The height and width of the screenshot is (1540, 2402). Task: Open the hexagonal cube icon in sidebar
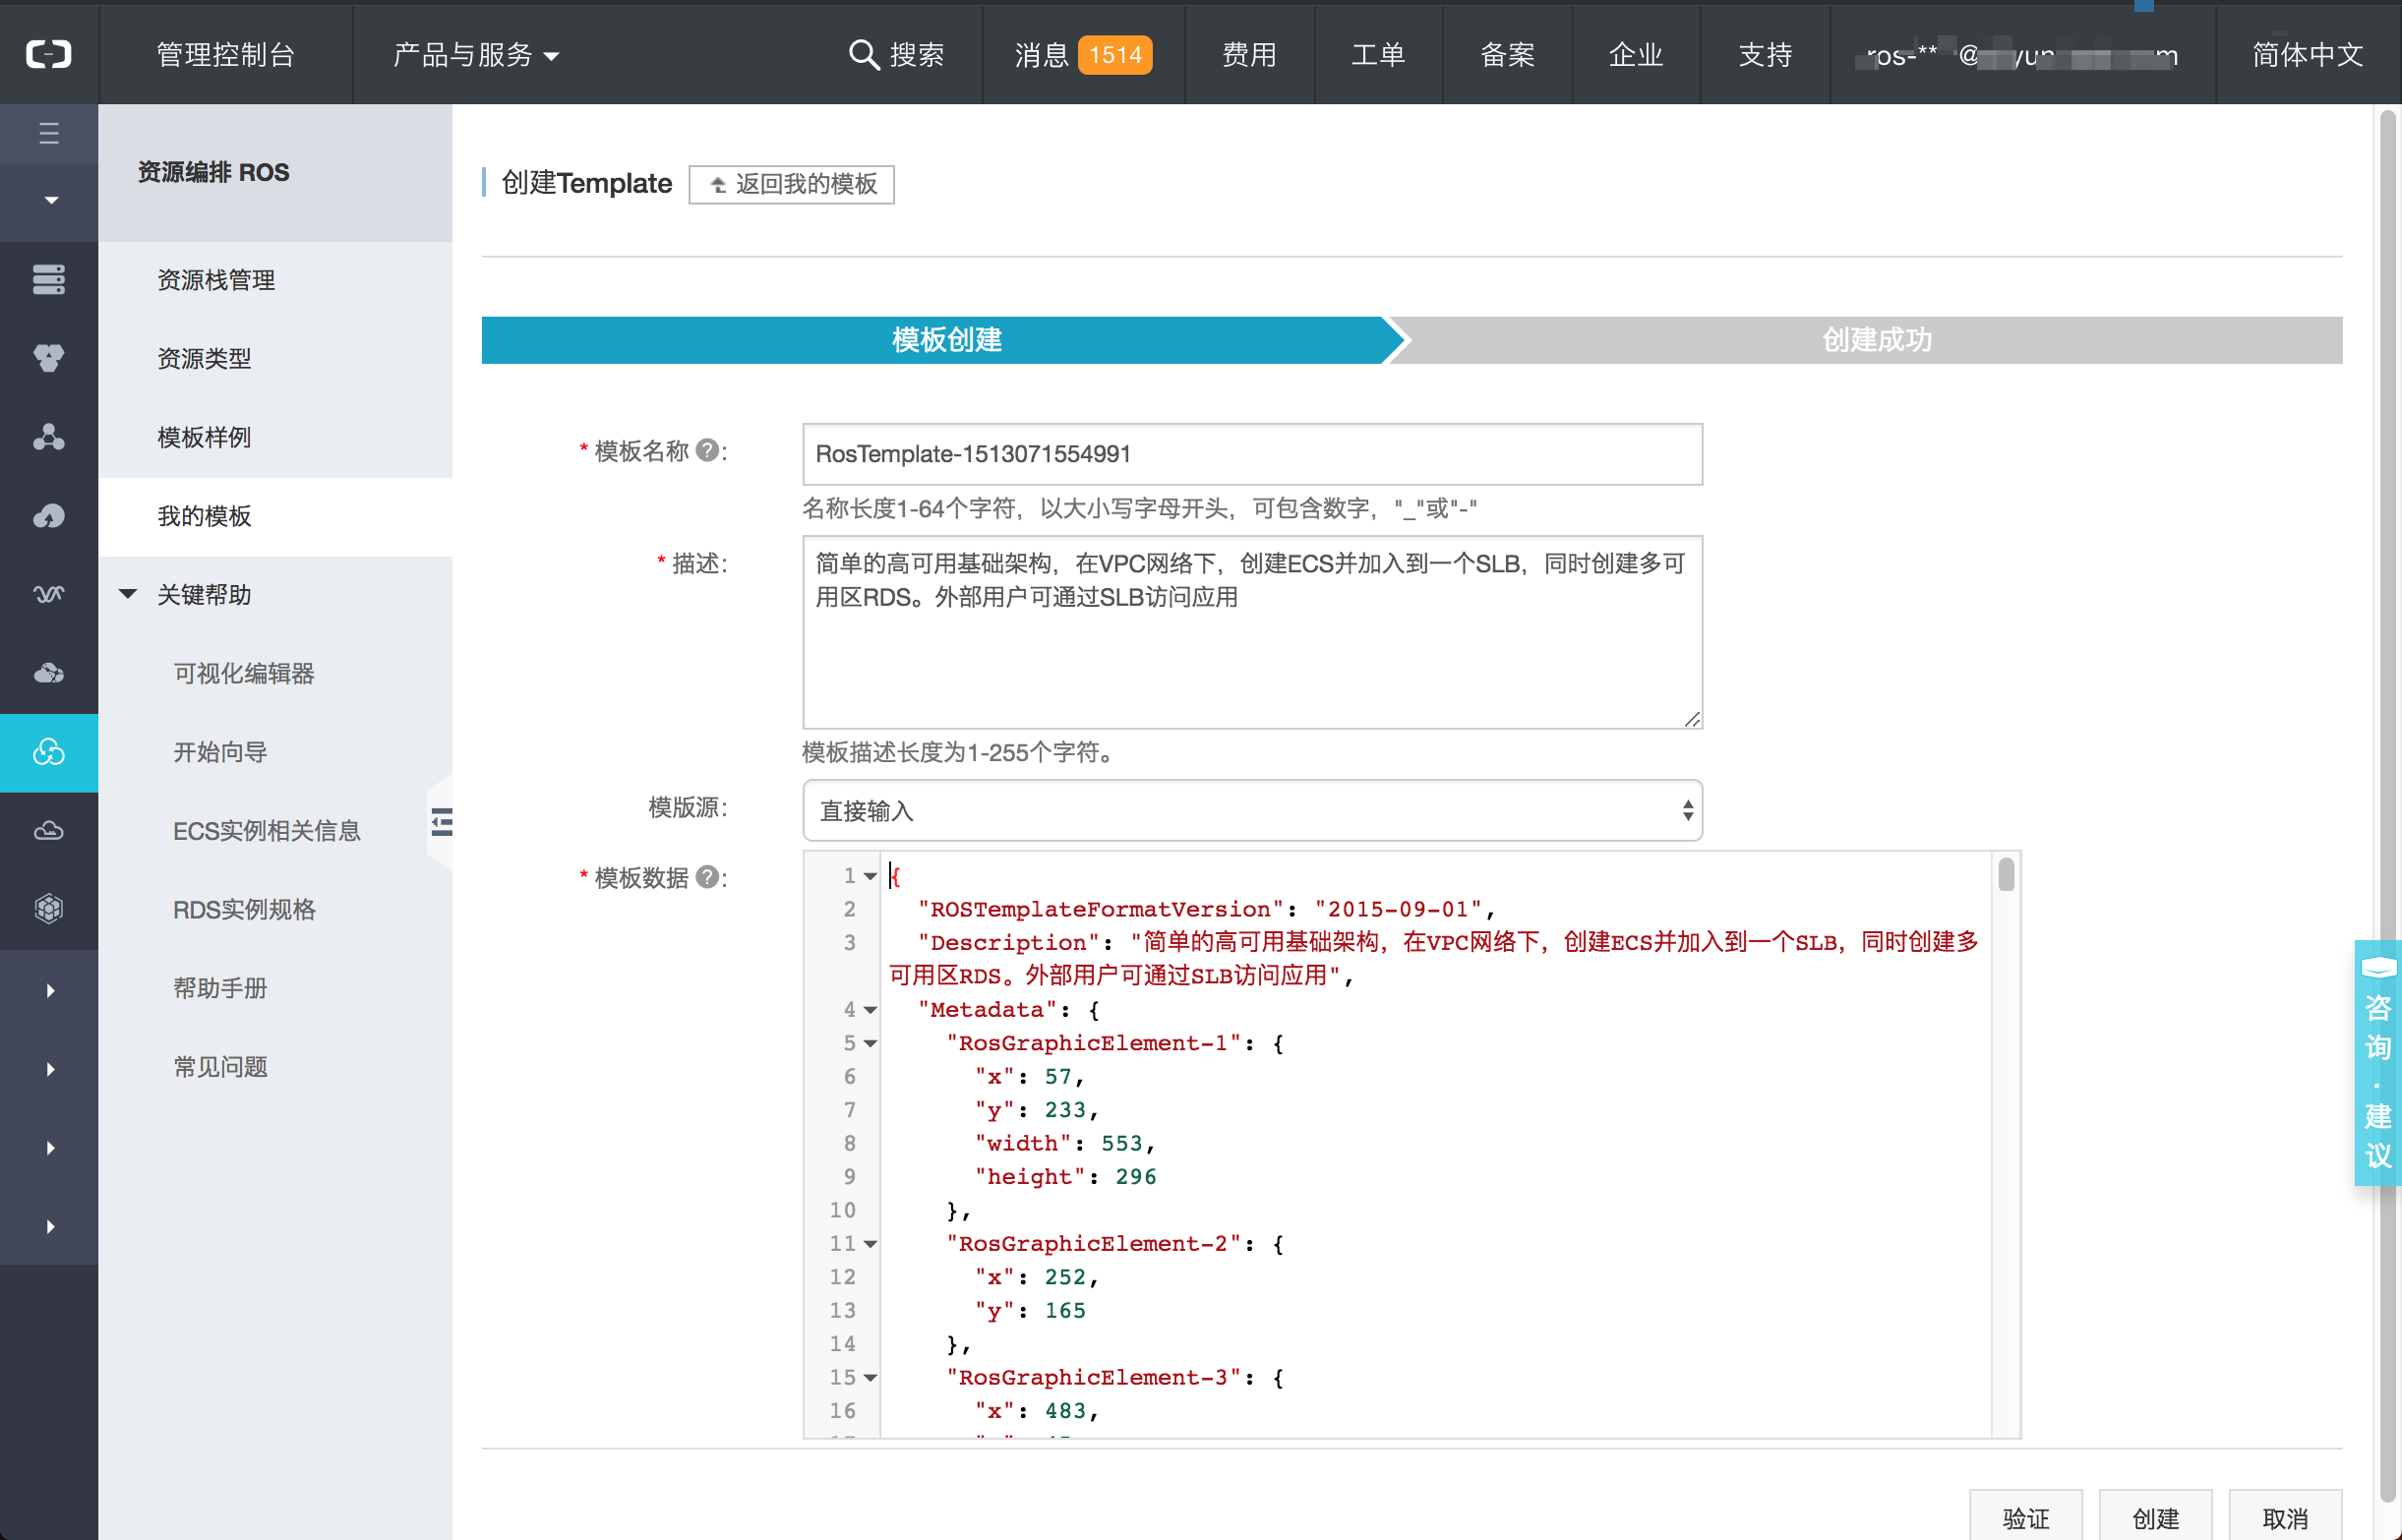(x=49, y=909)
